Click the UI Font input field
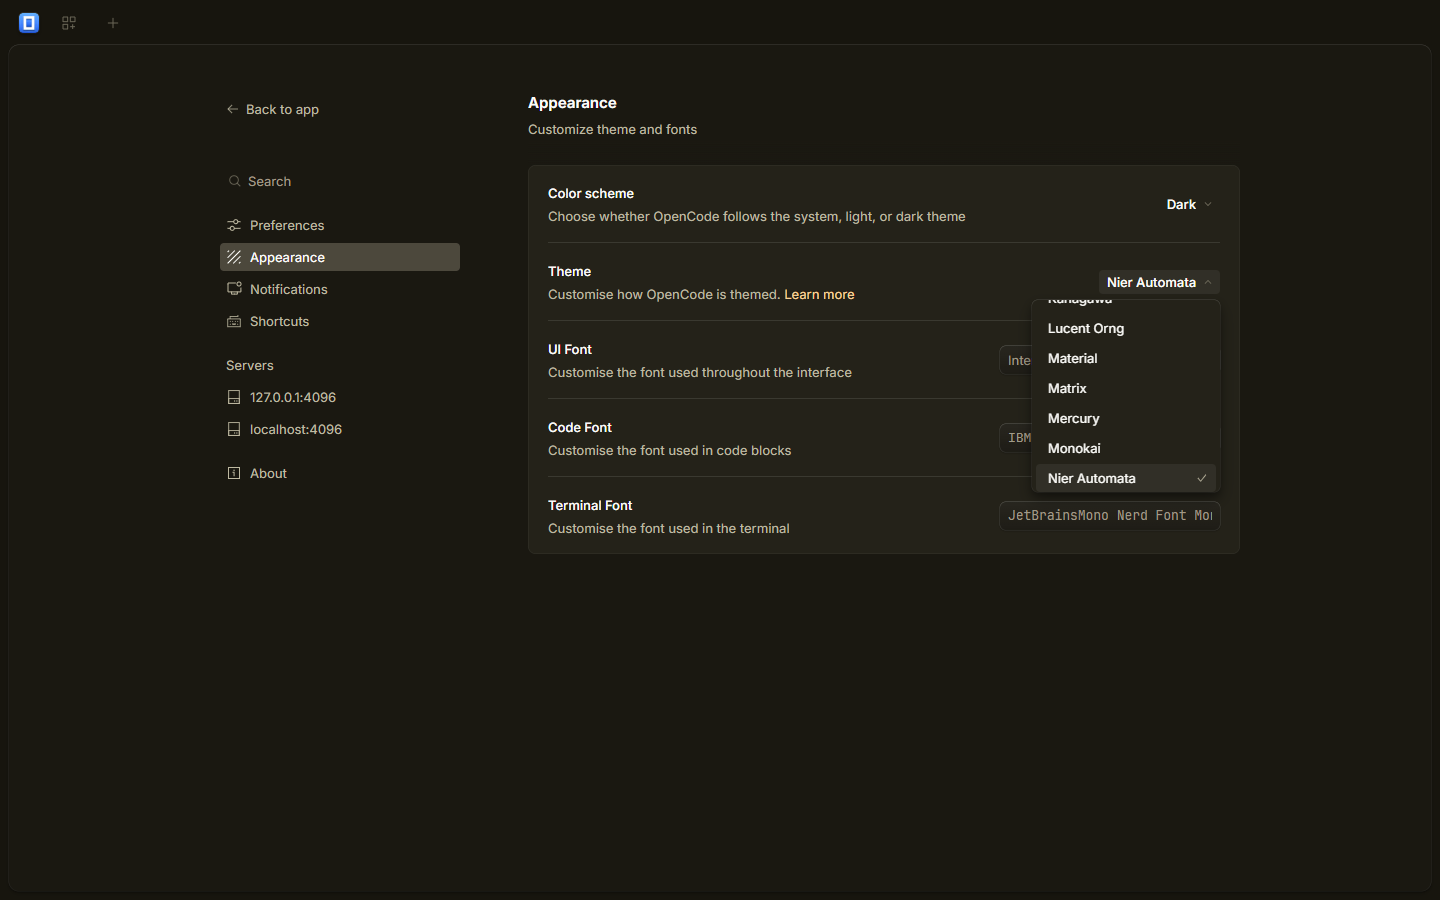This screenshot has height=900, width=1440. (1015, 360)
